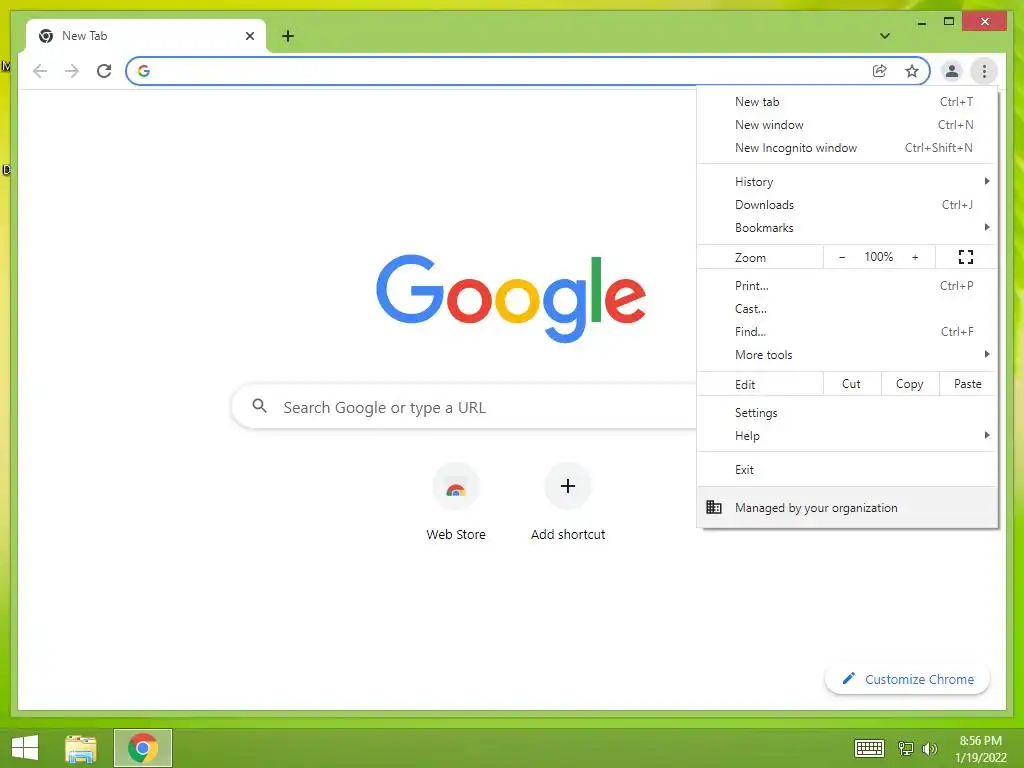Expand the Bookmarks submenu
This screenshot has height=768, width=1024.
click(x=846, y=227)
